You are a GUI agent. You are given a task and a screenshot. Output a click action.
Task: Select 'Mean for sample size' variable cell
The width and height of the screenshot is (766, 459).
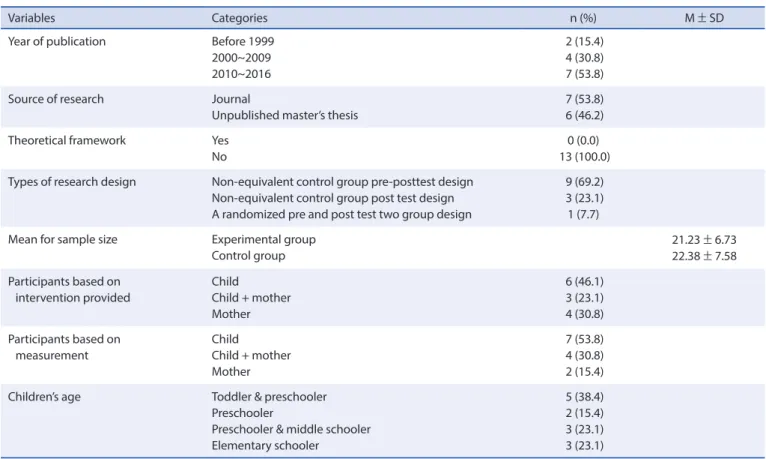pyautogui.click(x=63, y=240)
